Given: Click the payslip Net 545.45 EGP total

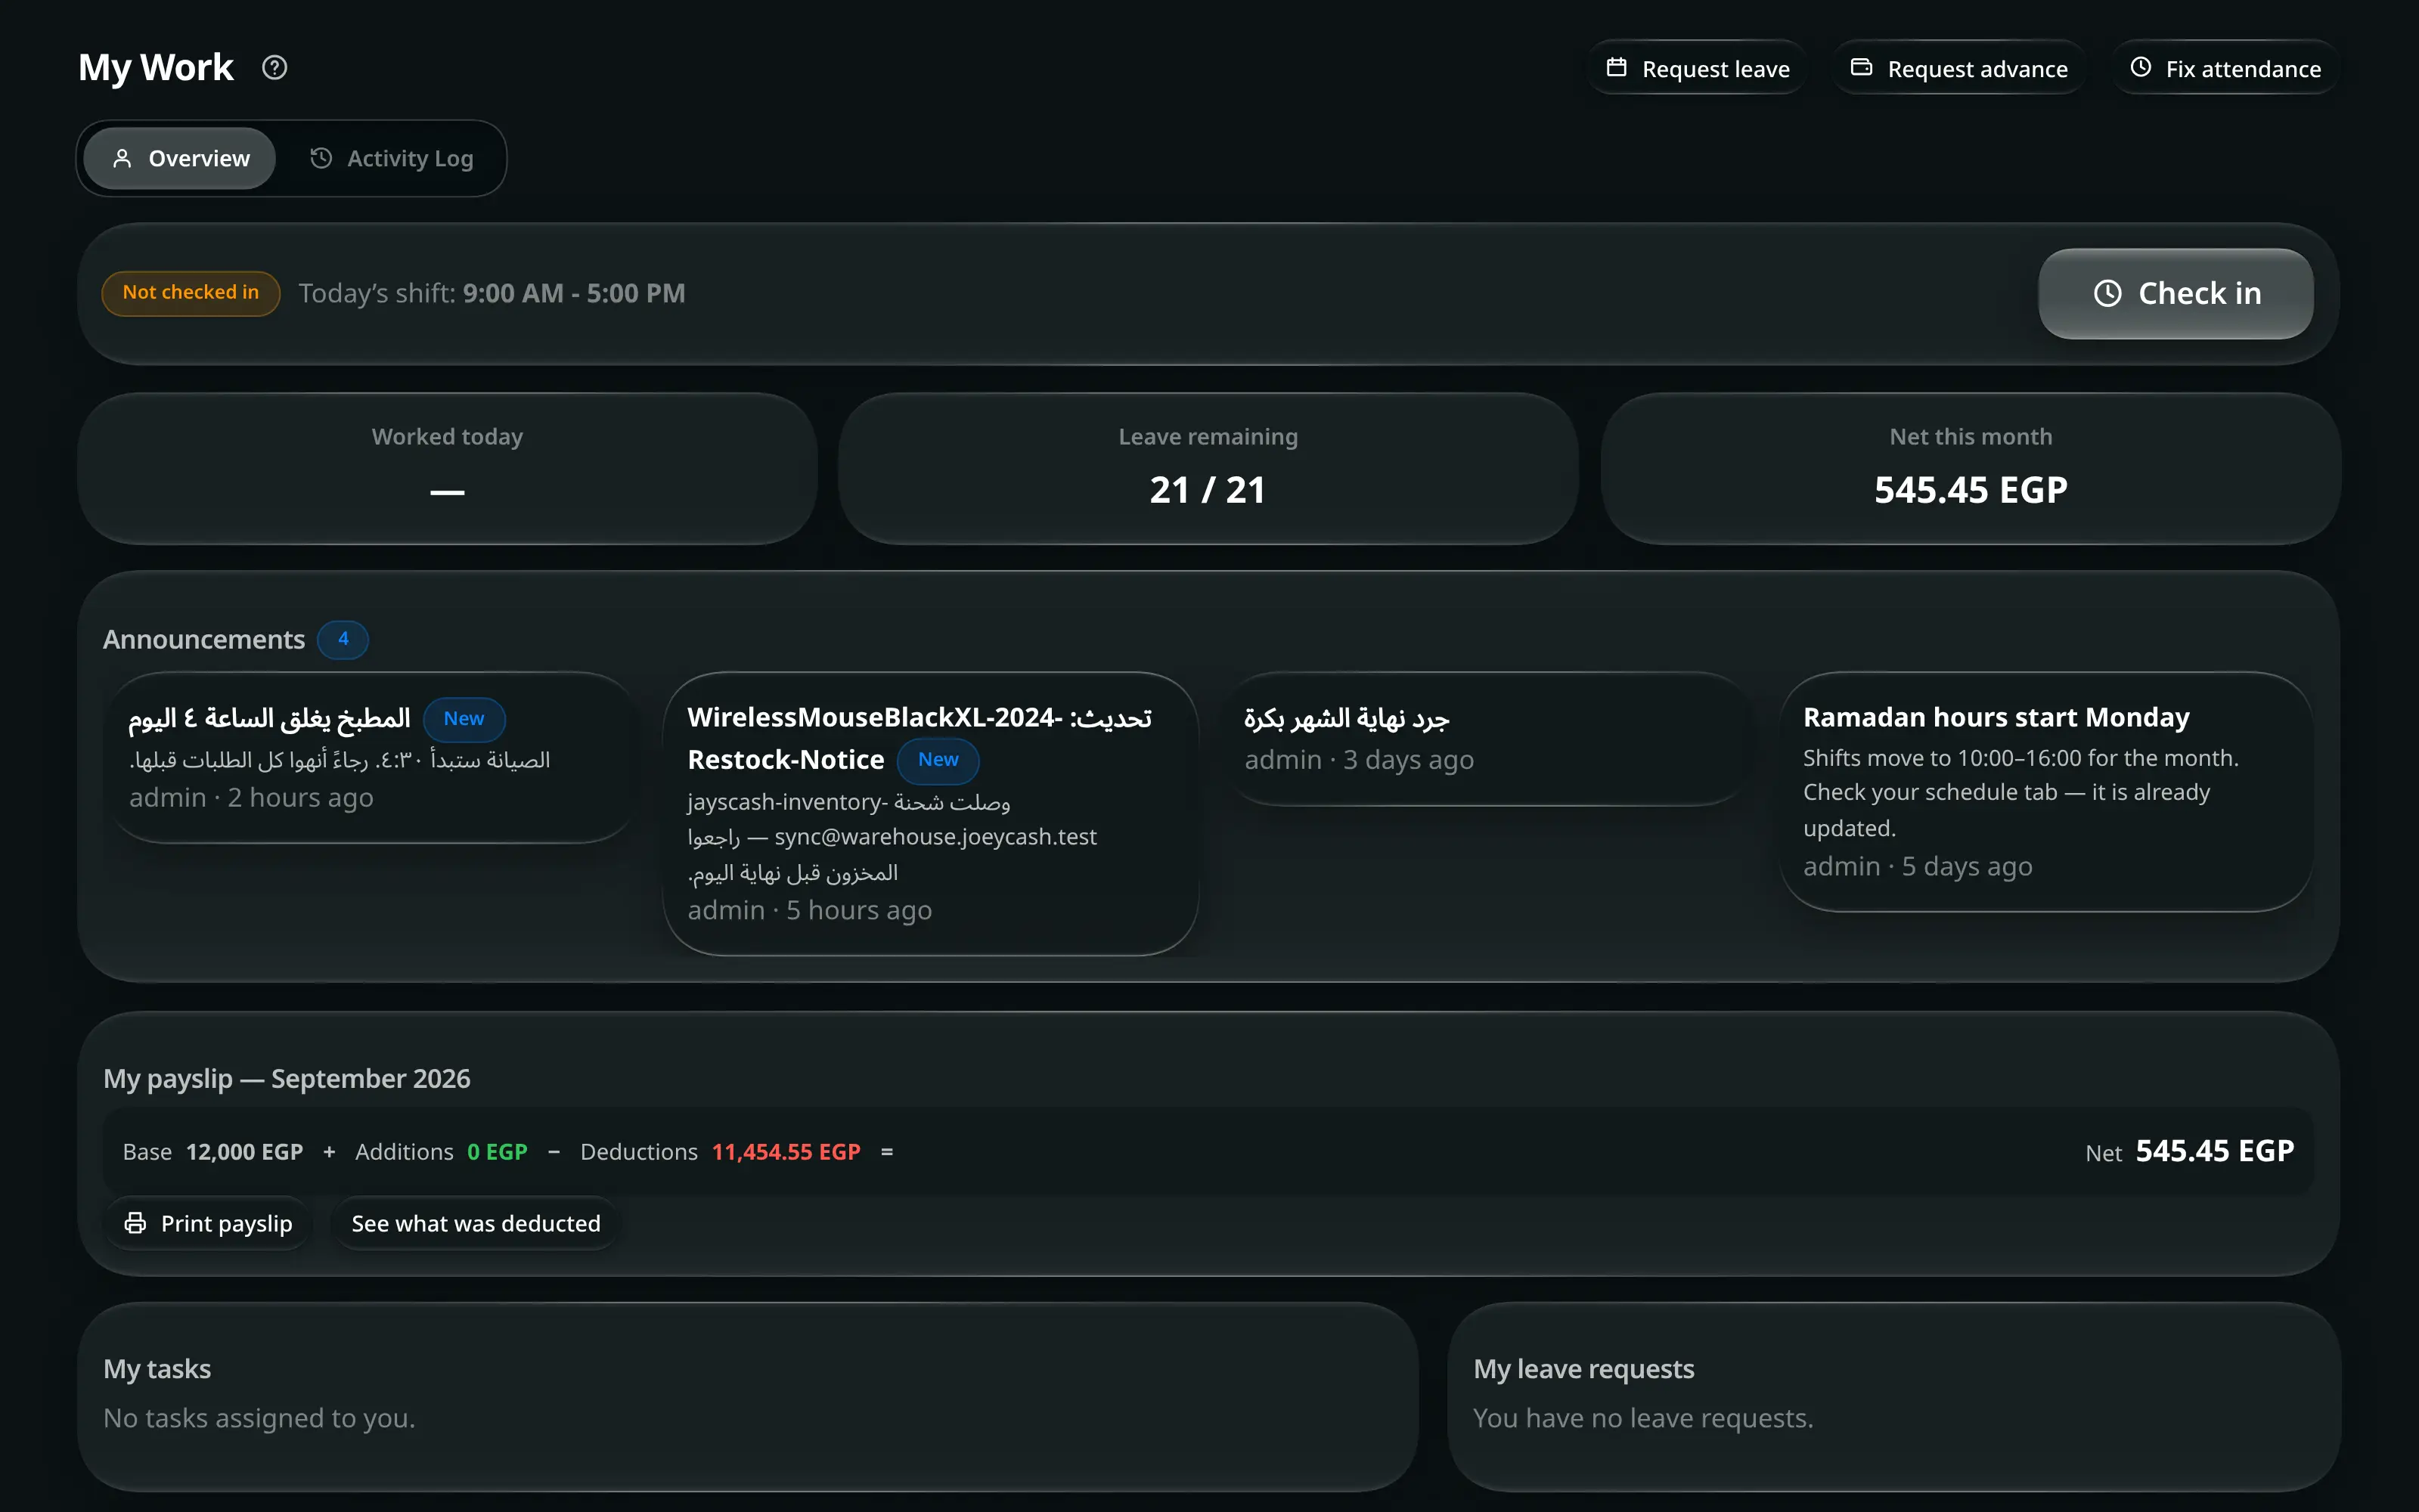Looking at the screenshot, I should 2214,1151.
